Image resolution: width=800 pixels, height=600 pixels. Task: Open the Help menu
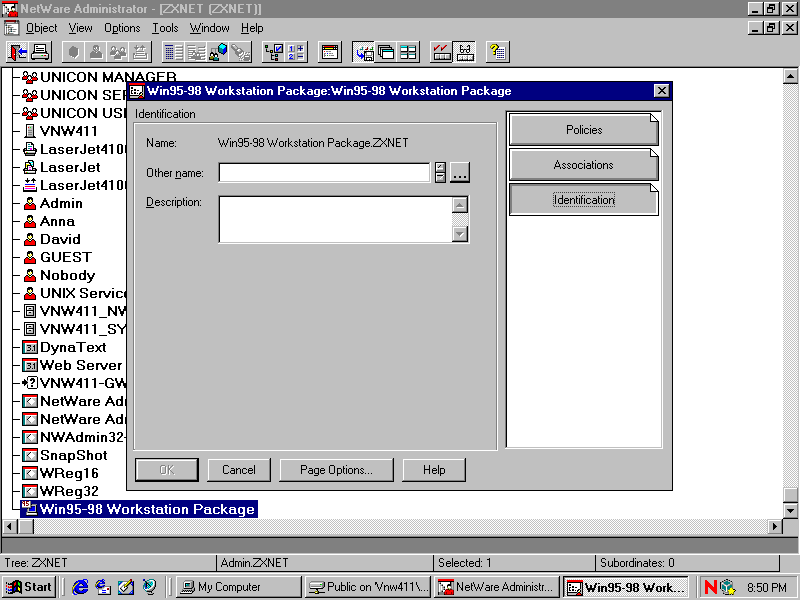tap(252, 28)
